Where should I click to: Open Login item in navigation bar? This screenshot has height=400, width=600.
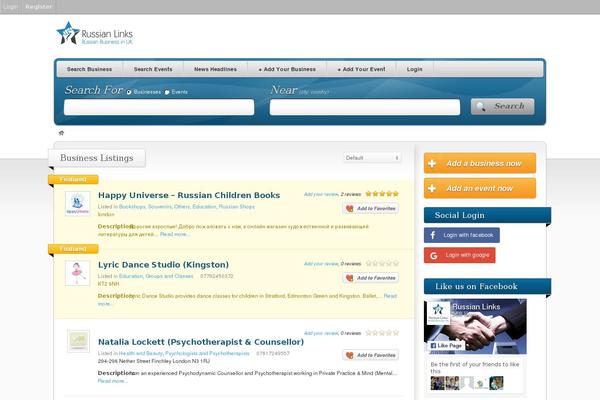click(x=415, y=69)
